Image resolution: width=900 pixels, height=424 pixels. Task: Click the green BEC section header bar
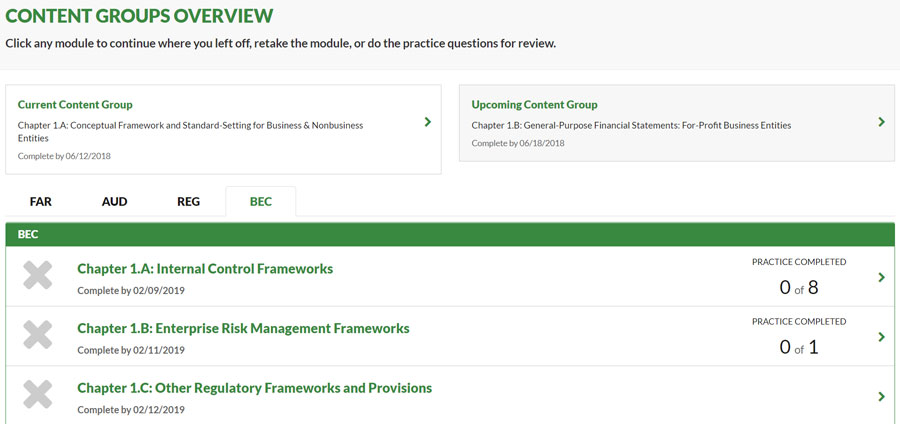[x=450, y=235]
